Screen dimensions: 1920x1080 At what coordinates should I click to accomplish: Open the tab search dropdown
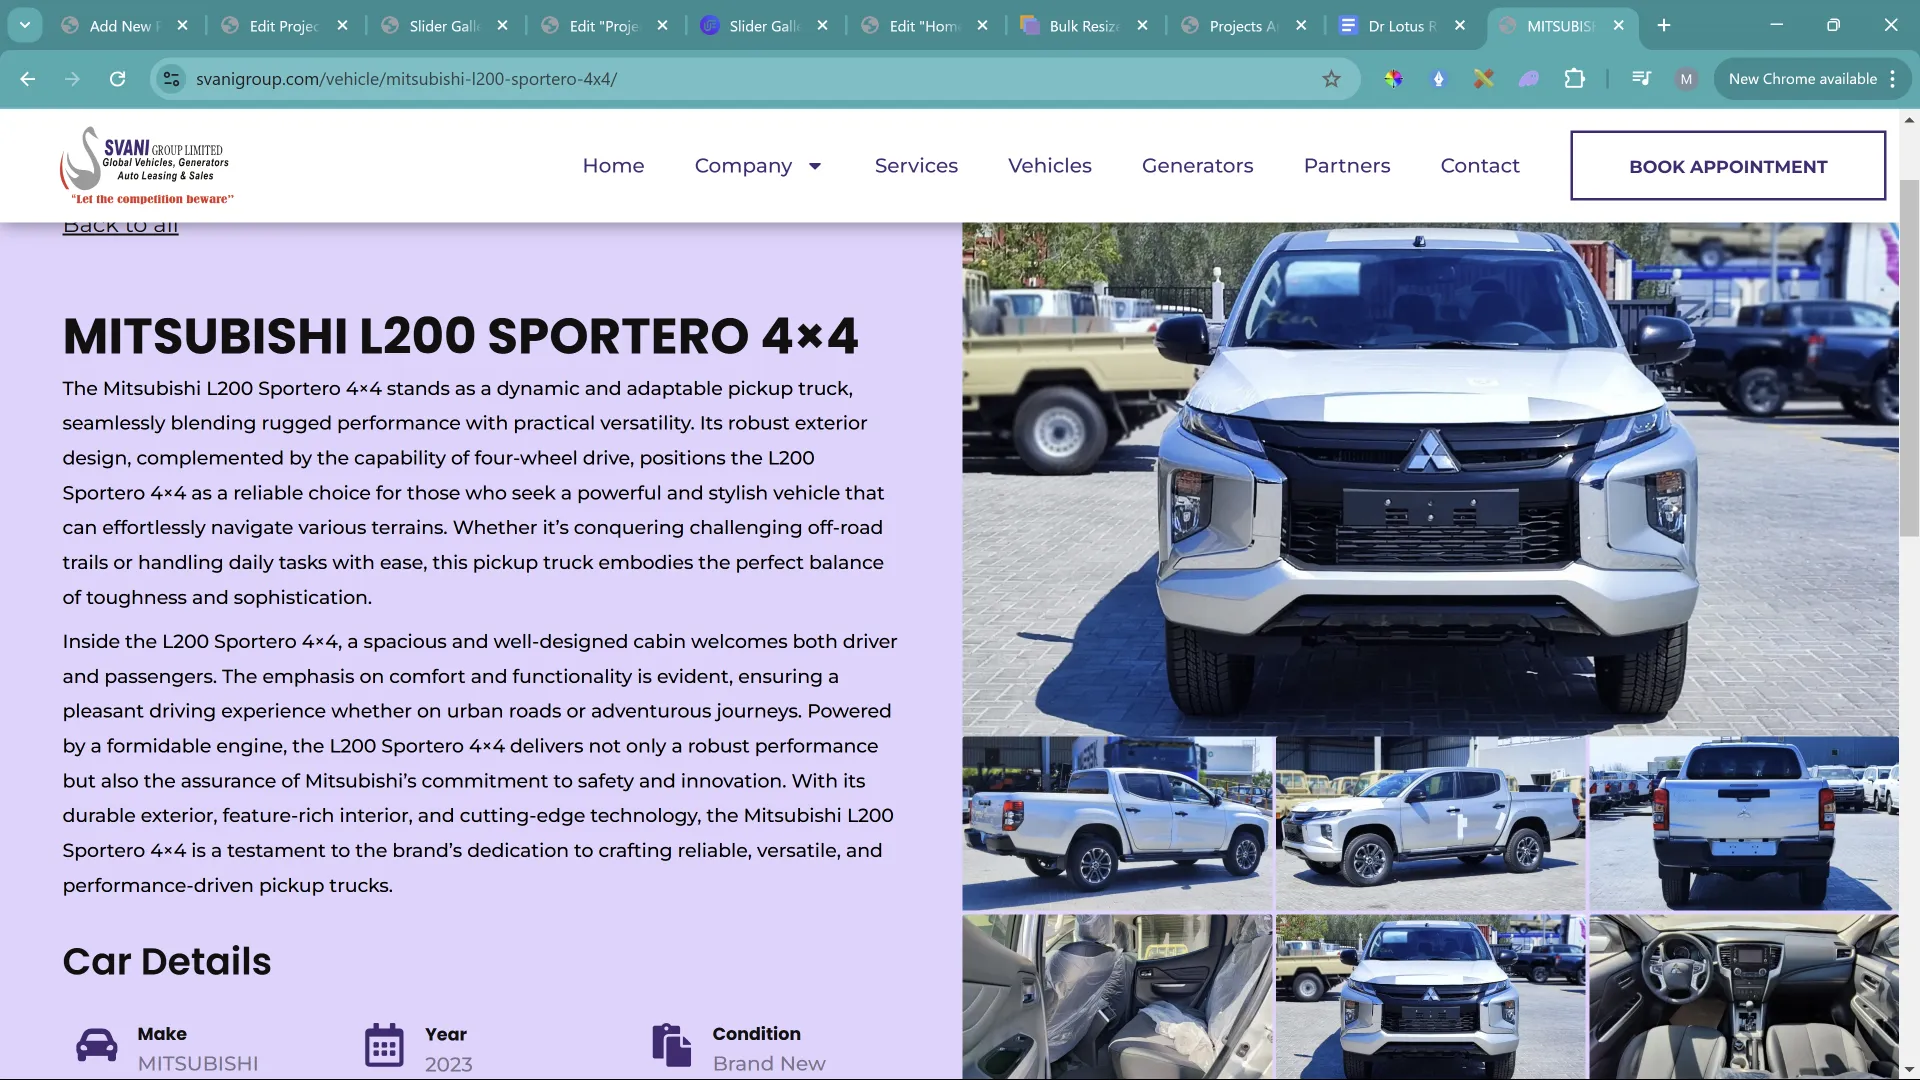[24, 26]
